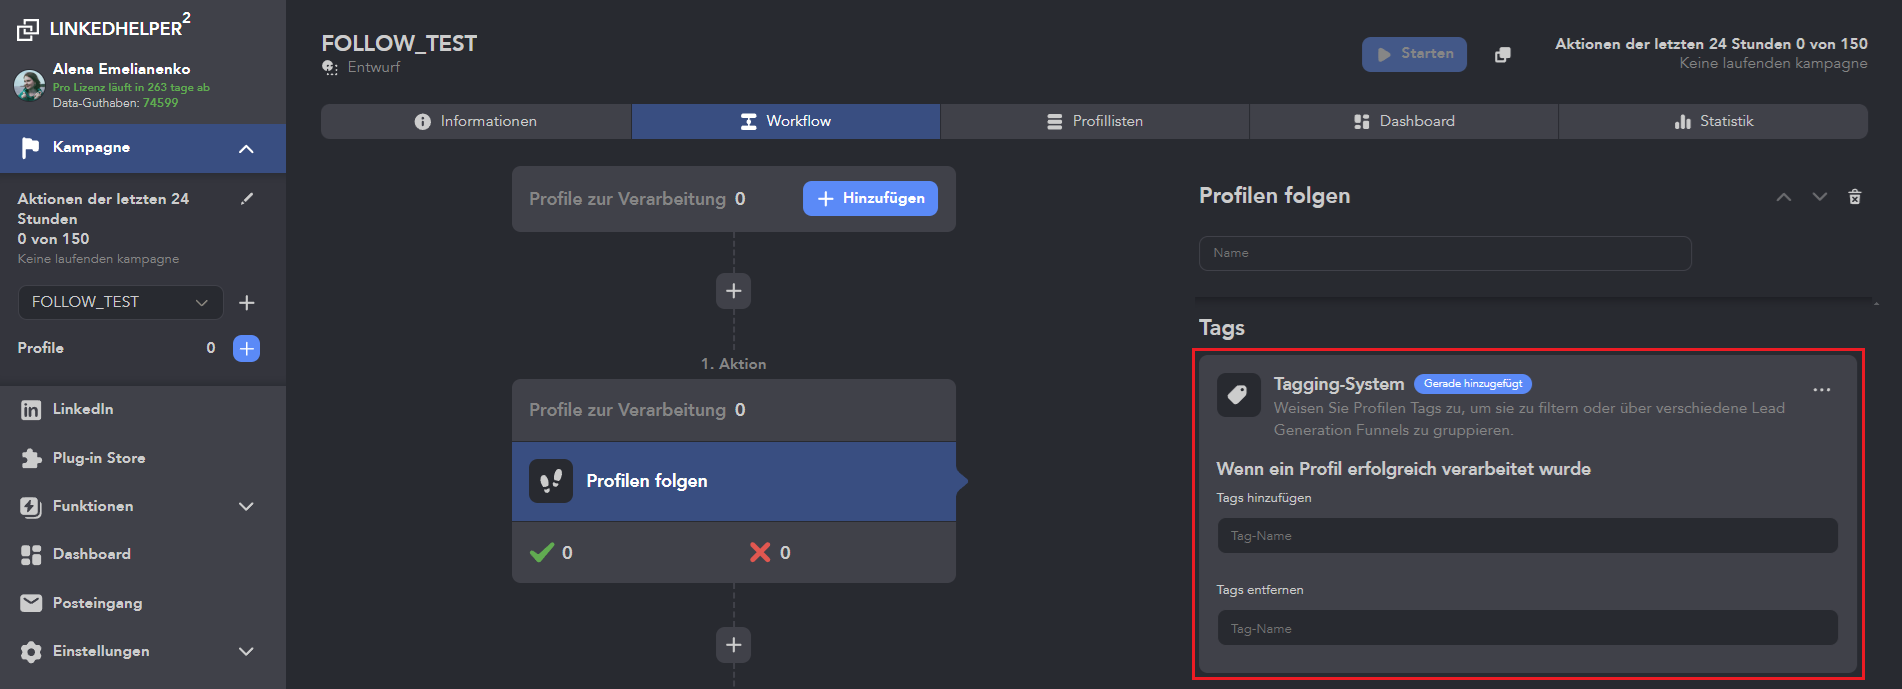Click the blue plus icon next to Profile

point(246,348)
